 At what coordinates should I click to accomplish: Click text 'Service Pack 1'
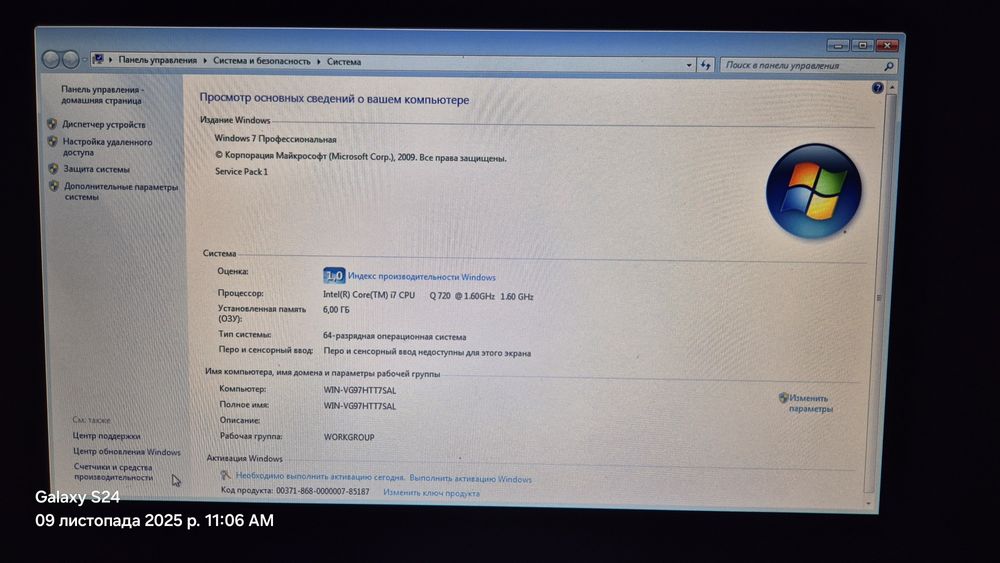[241, 172]
